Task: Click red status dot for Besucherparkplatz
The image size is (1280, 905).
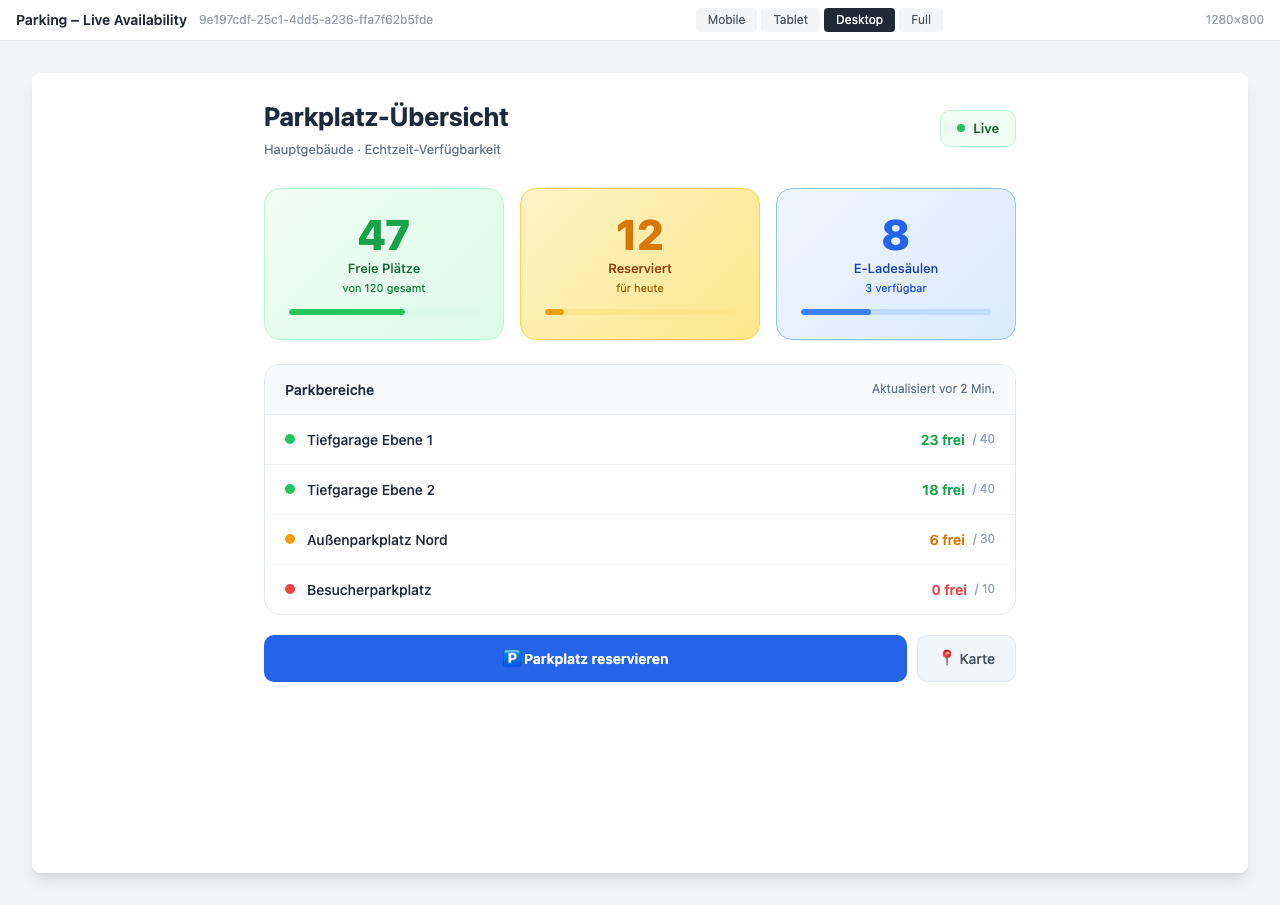Action: 290,589
